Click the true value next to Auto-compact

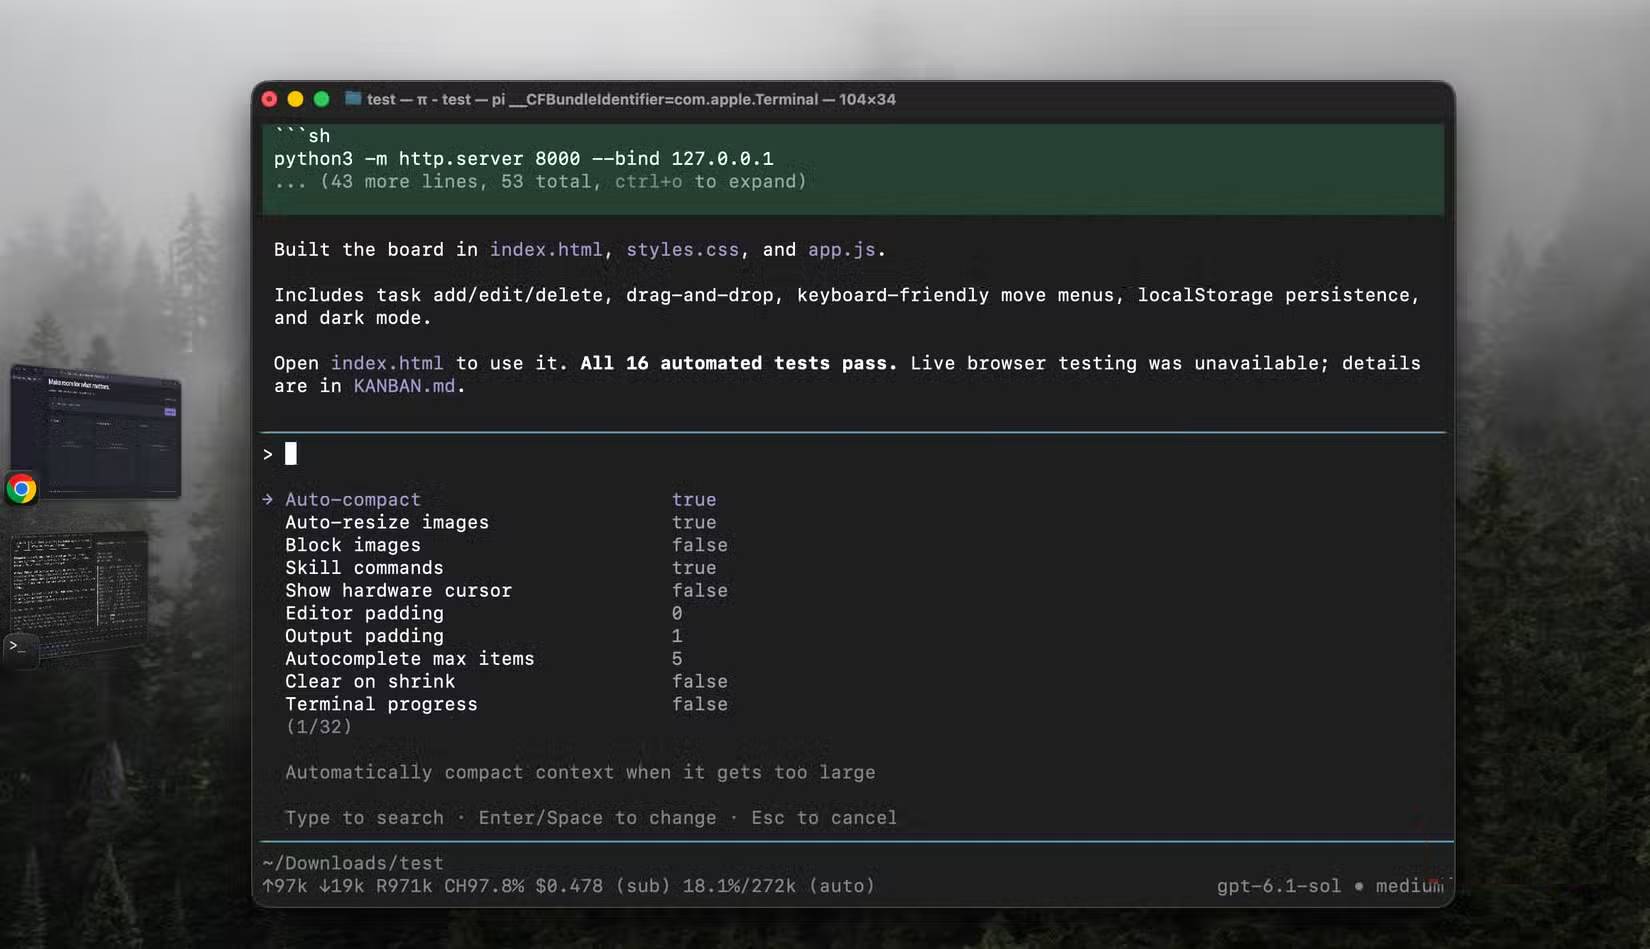click(x=694, y=499)
